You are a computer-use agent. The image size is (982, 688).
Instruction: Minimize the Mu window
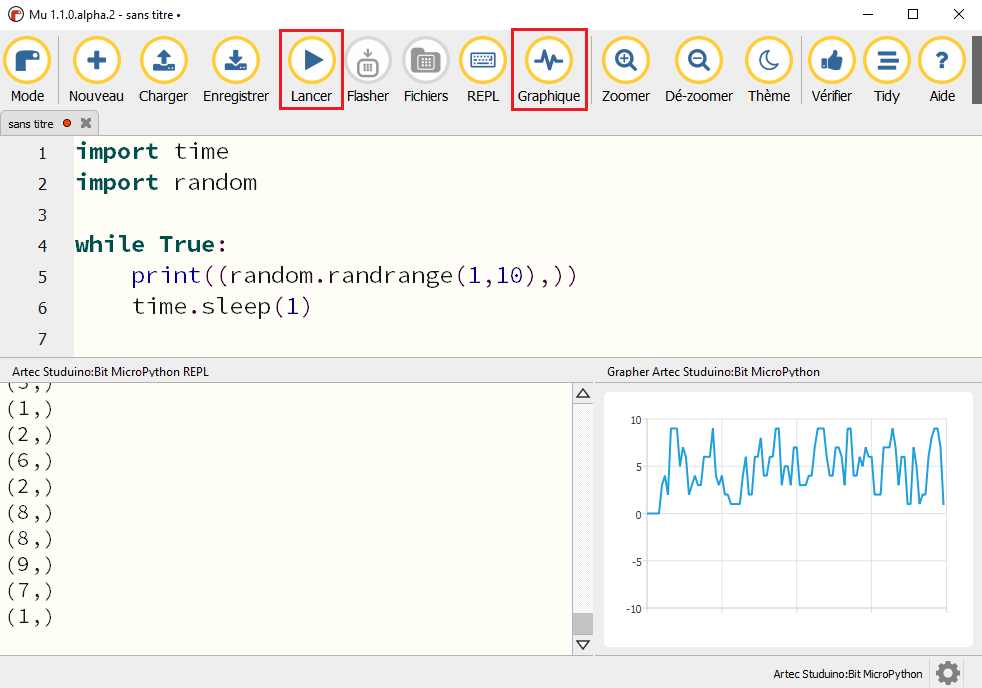tap(868, 14)
